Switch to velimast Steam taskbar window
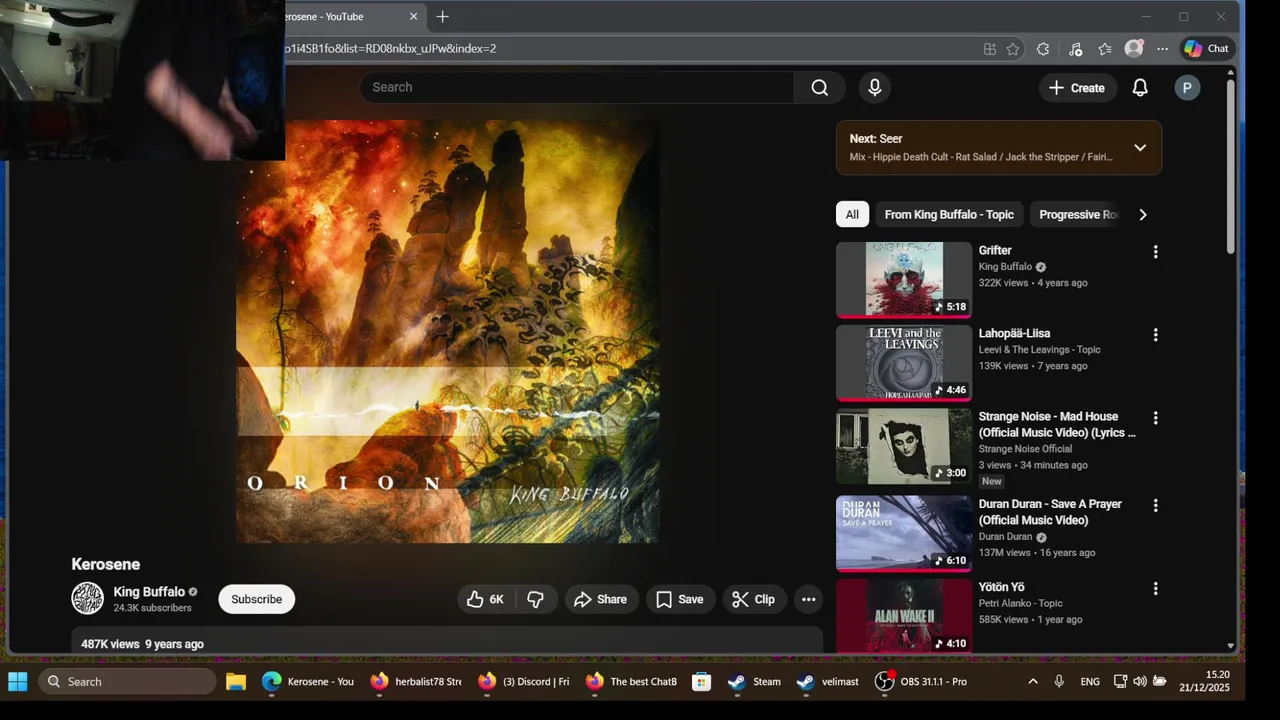 (x=828, y=681)
